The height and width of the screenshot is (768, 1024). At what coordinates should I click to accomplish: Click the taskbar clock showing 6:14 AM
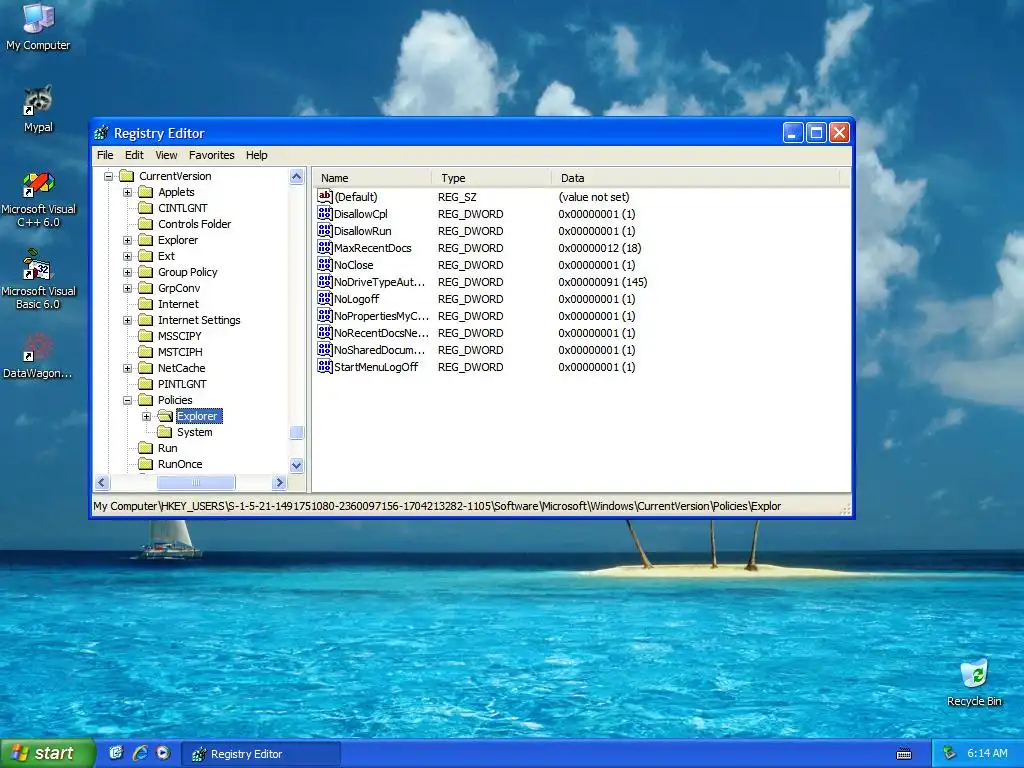click(x=987, y=753)
